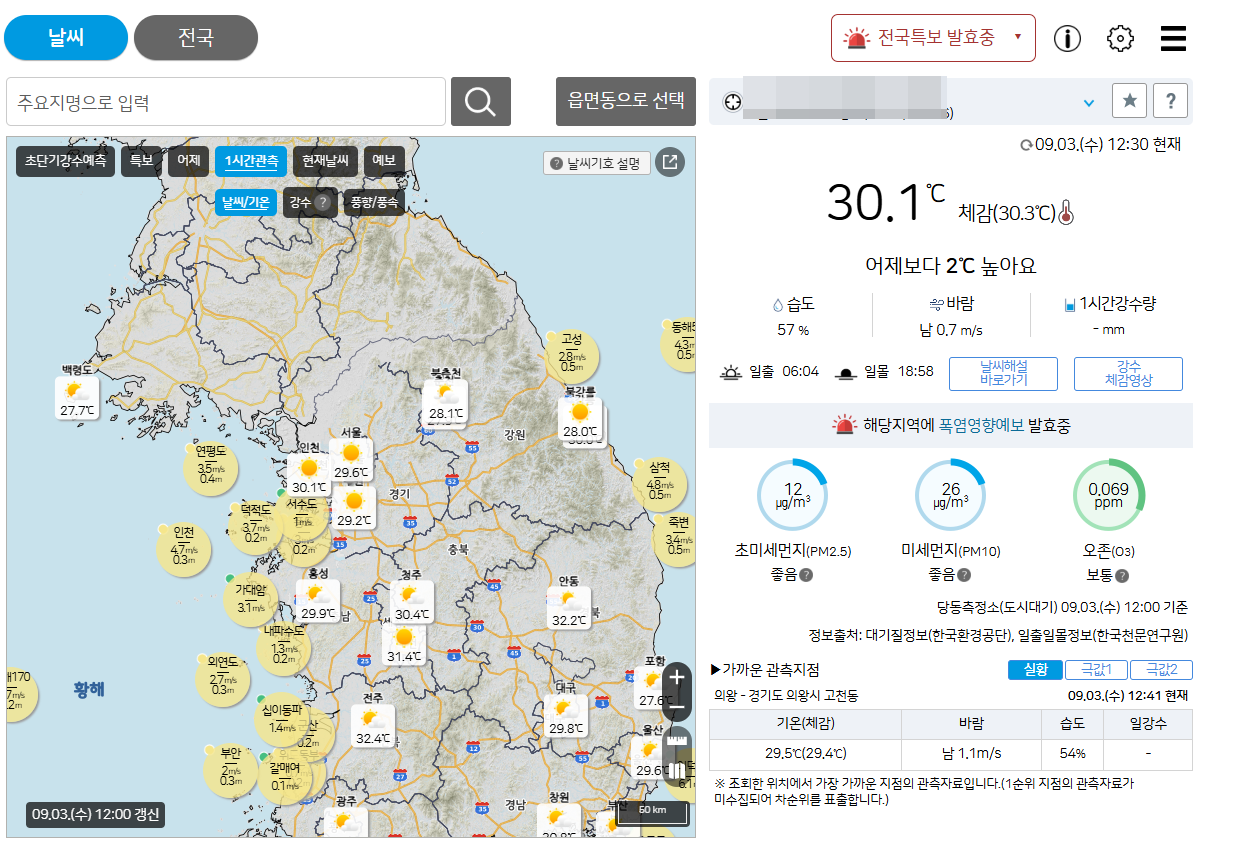The width and height of the screenshot is (1237, 860).
Task: Select the map ruler measurement tool
Action: click(677, 741)
